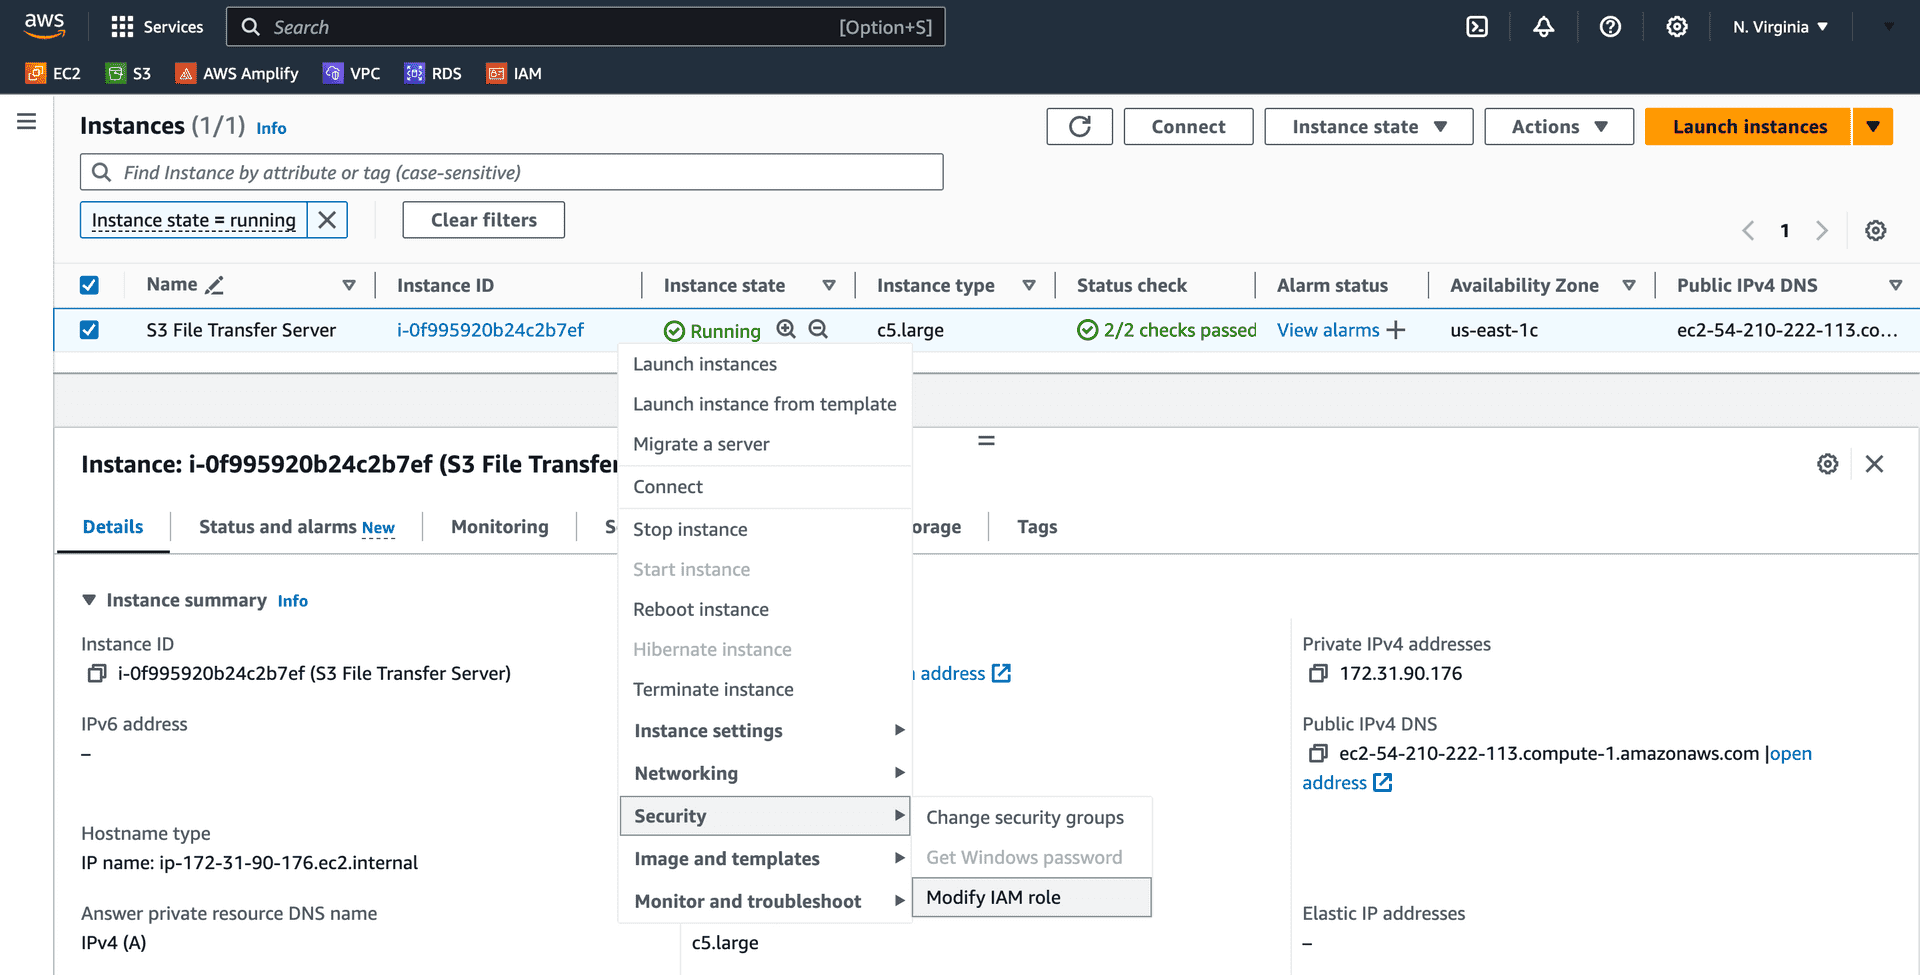Select Modify IAM role
This screenshot has width=1920, height=975.
[1032, 897]
